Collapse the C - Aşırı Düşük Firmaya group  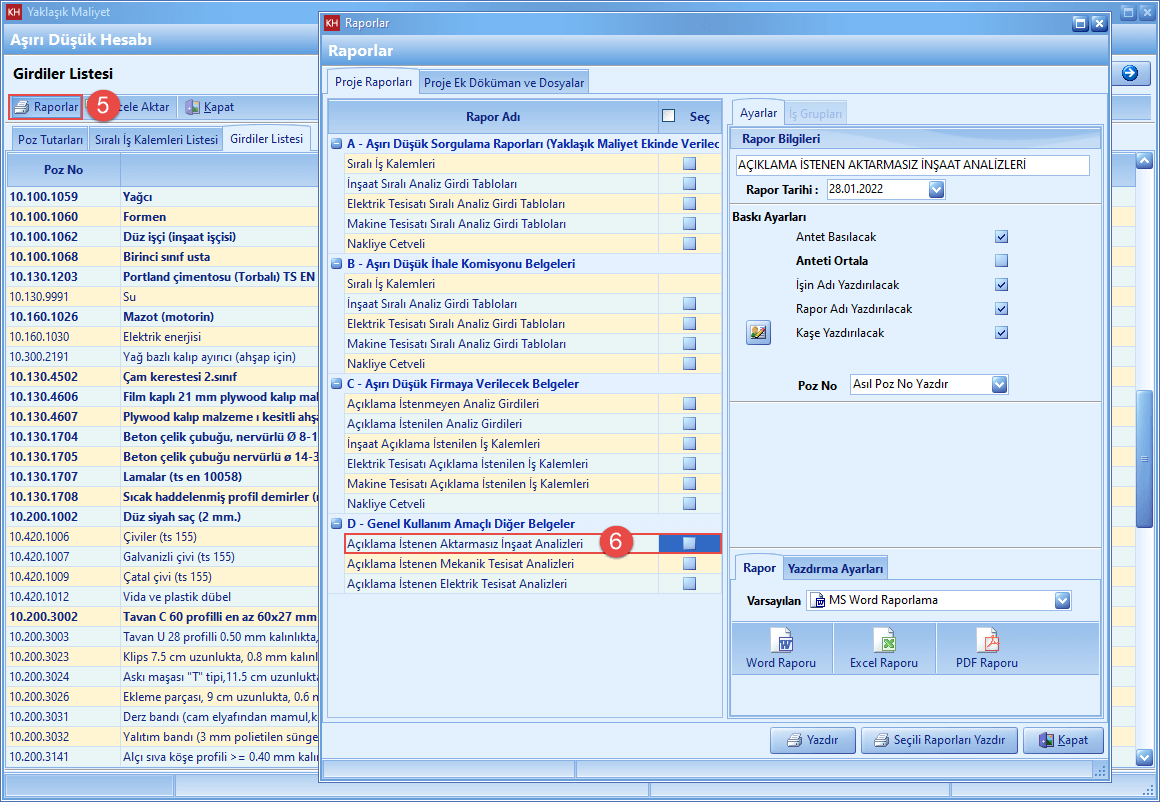pyautogui.click(x=337, y=384)
